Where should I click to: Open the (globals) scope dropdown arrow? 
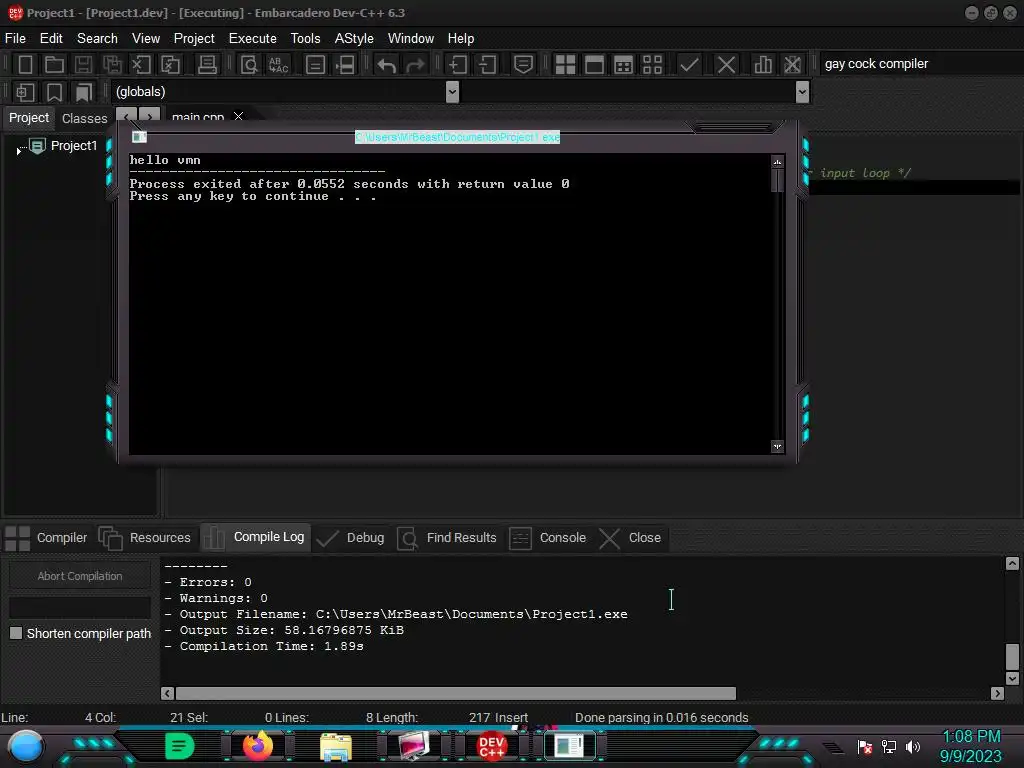(x=452, y=92)
